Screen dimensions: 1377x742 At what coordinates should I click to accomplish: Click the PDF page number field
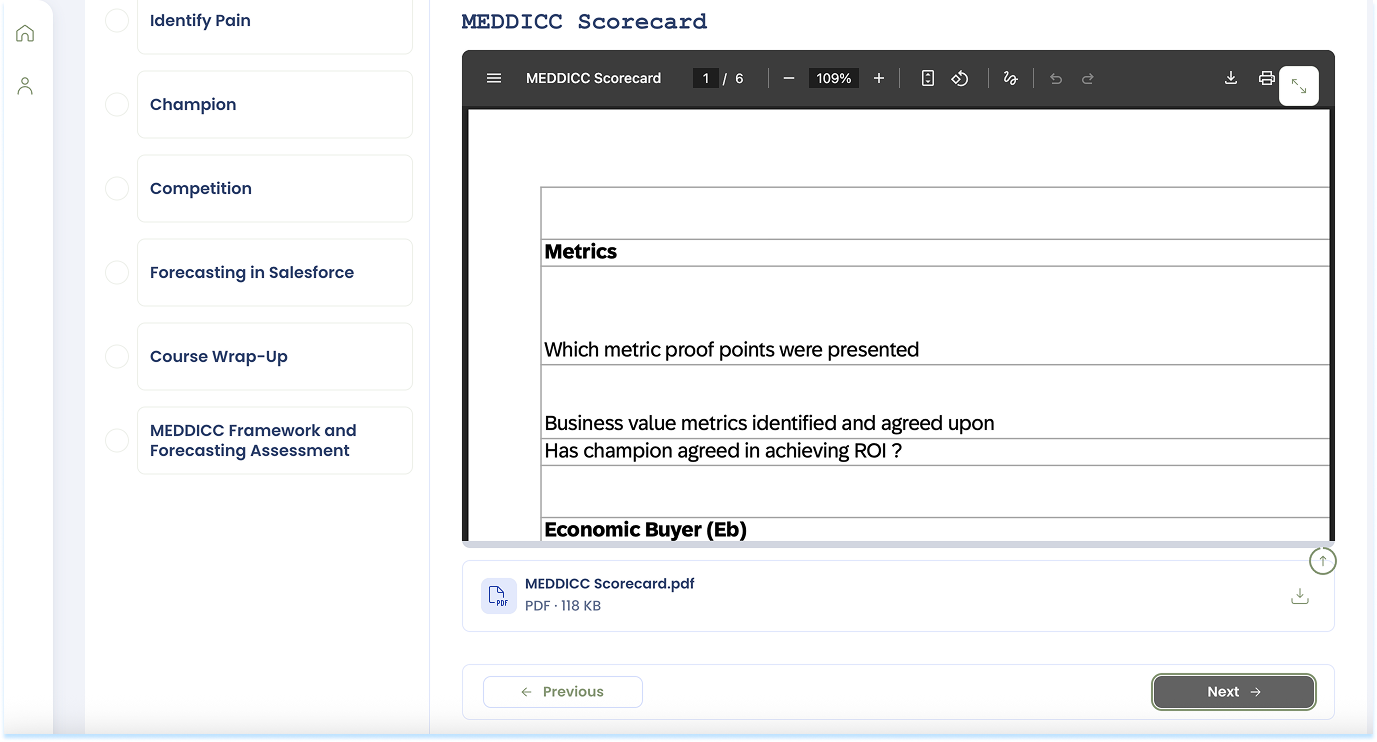(705, 78)
